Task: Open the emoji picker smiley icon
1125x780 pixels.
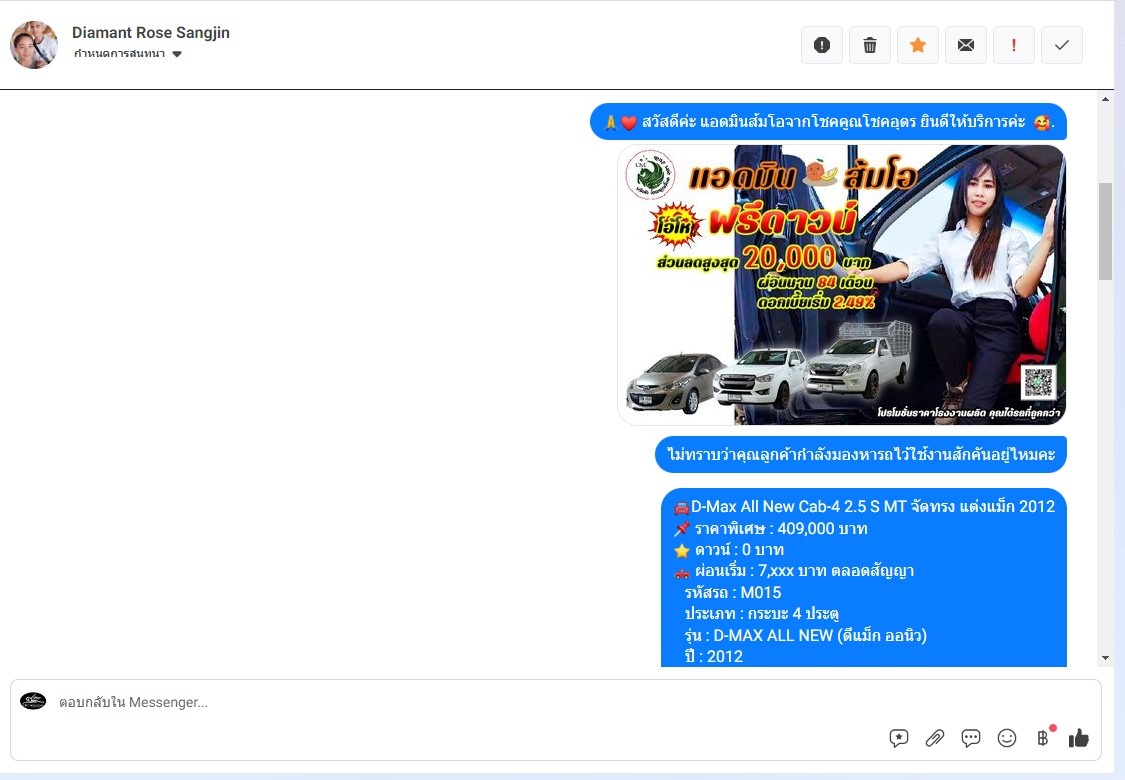Action: tap(1007, 738)
